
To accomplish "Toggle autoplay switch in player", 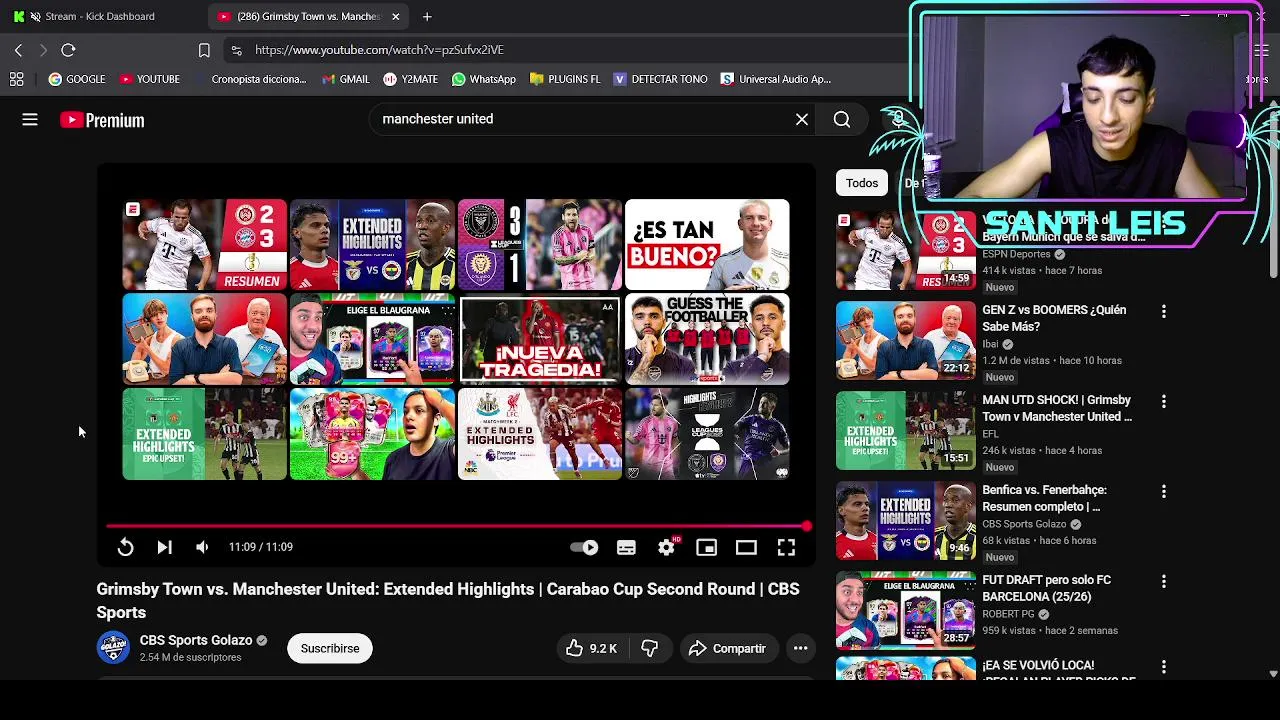I will tap(584, 547).
